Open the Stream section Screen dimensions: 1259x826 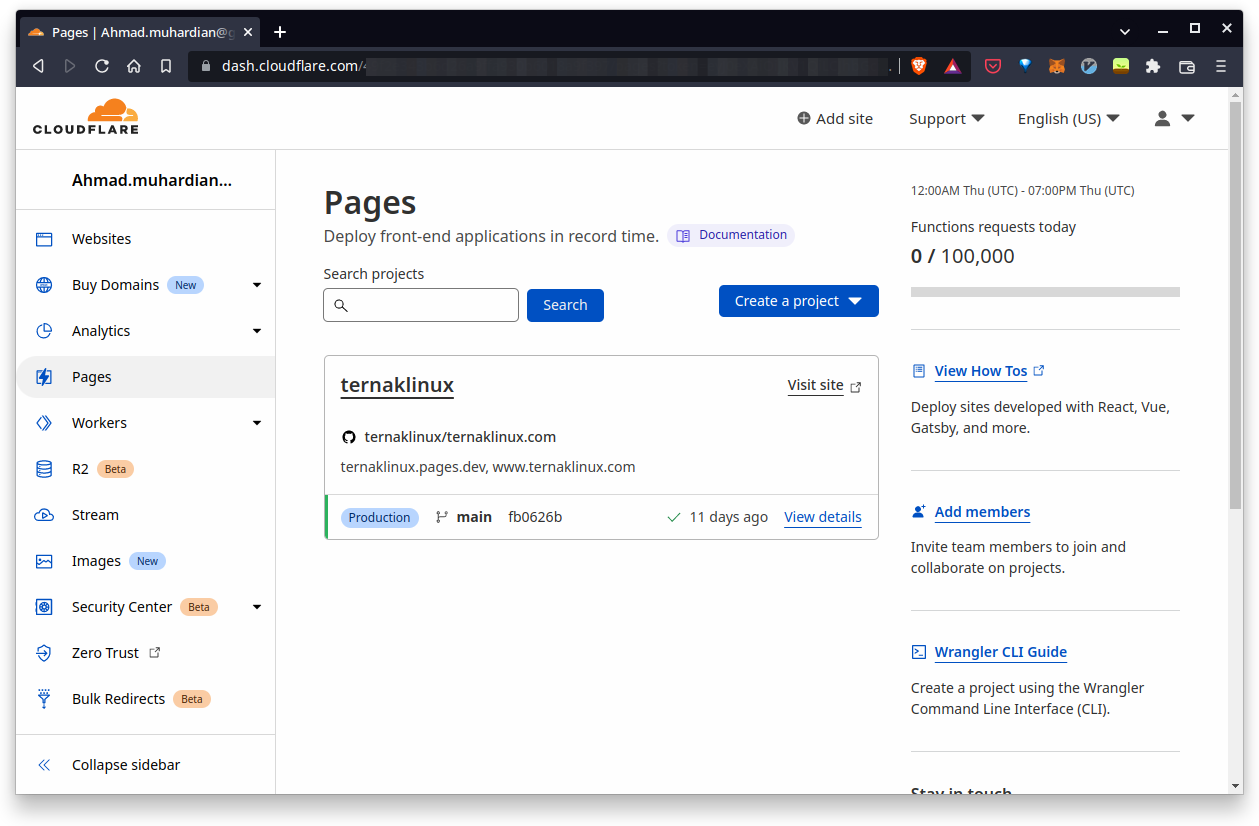coord(95,514)
